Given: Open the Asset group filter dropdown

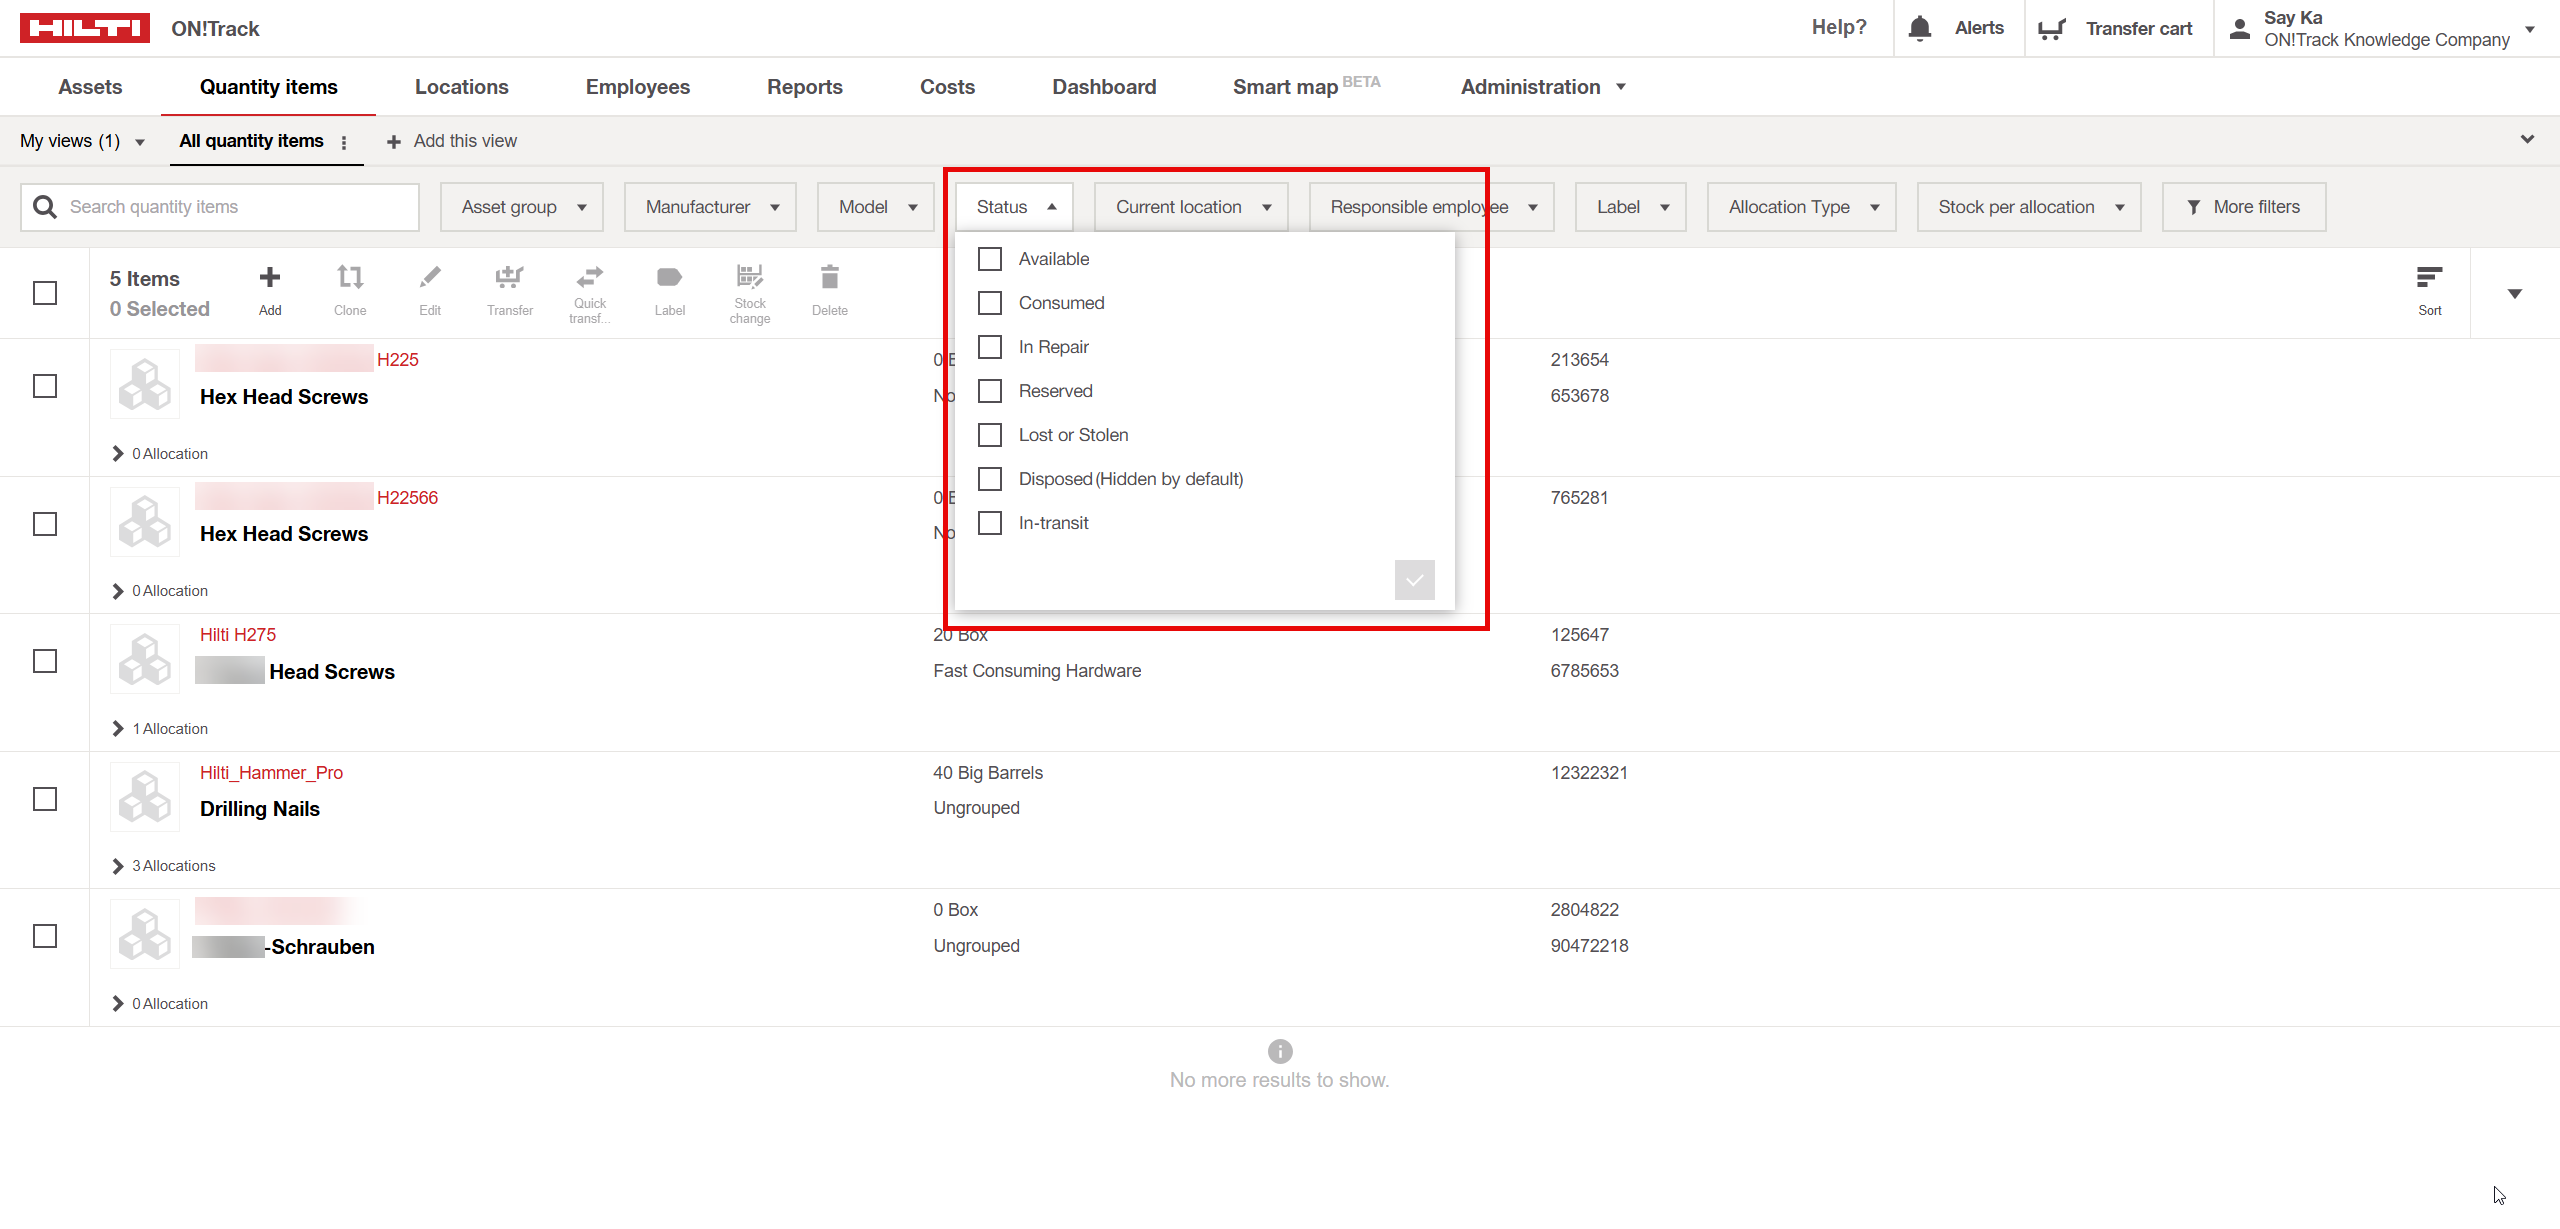Looking at the screenshot, I should point(522,207).
